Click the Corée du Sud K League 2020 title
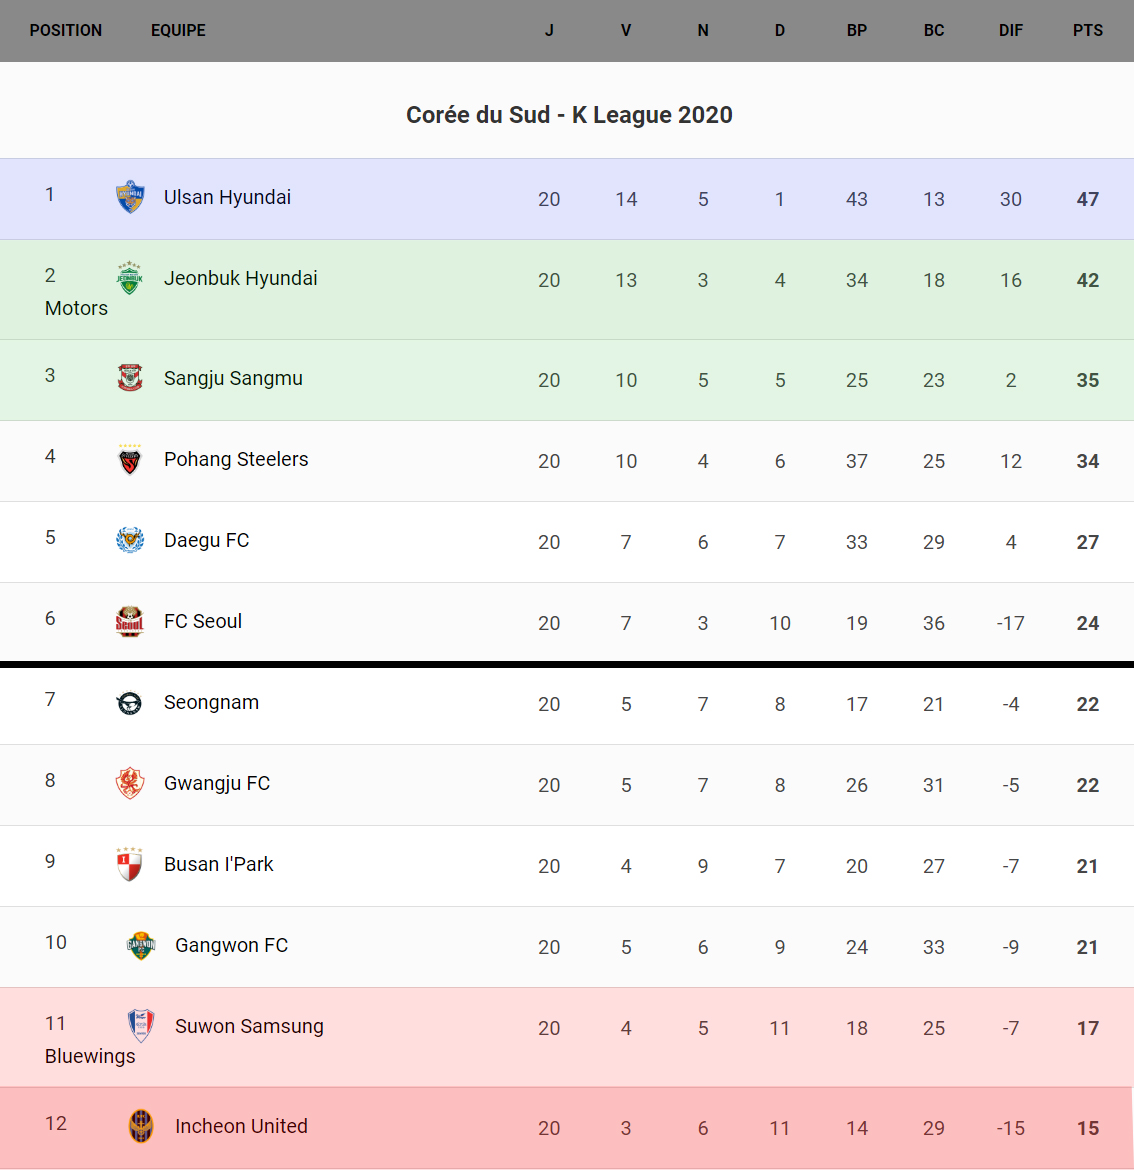The height and width of the screenshot is (1170, 1134). (x=569, y=115)
